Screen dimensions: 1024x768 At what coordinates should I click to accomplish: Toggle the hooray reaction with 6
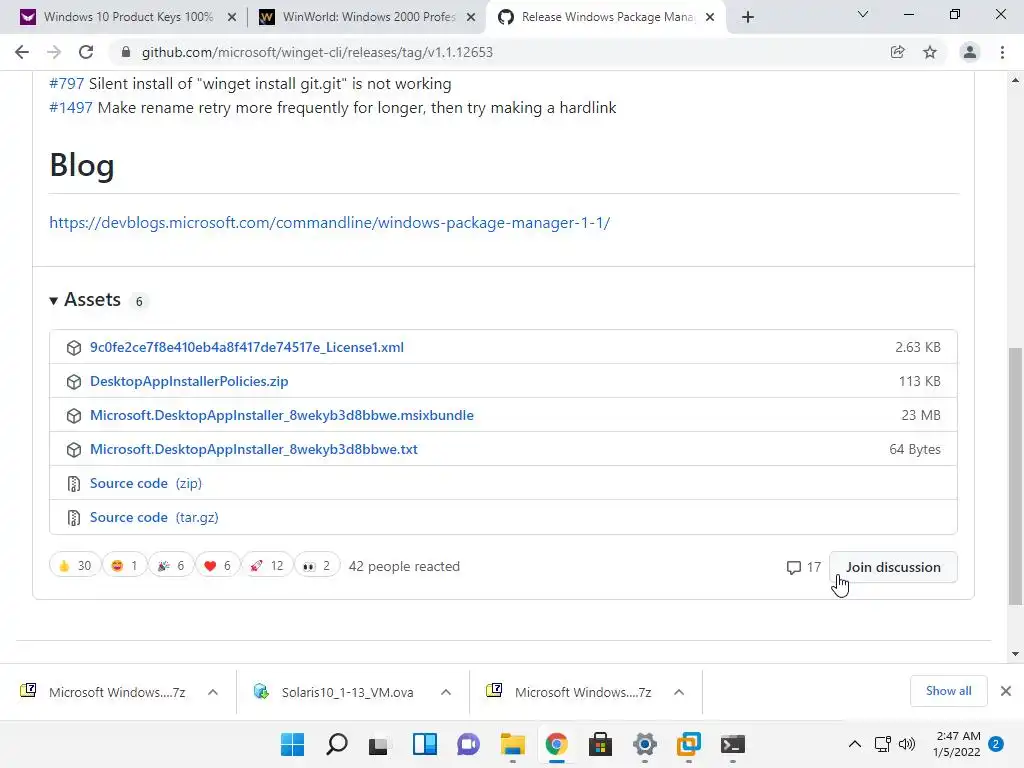[x=171, y=566]
